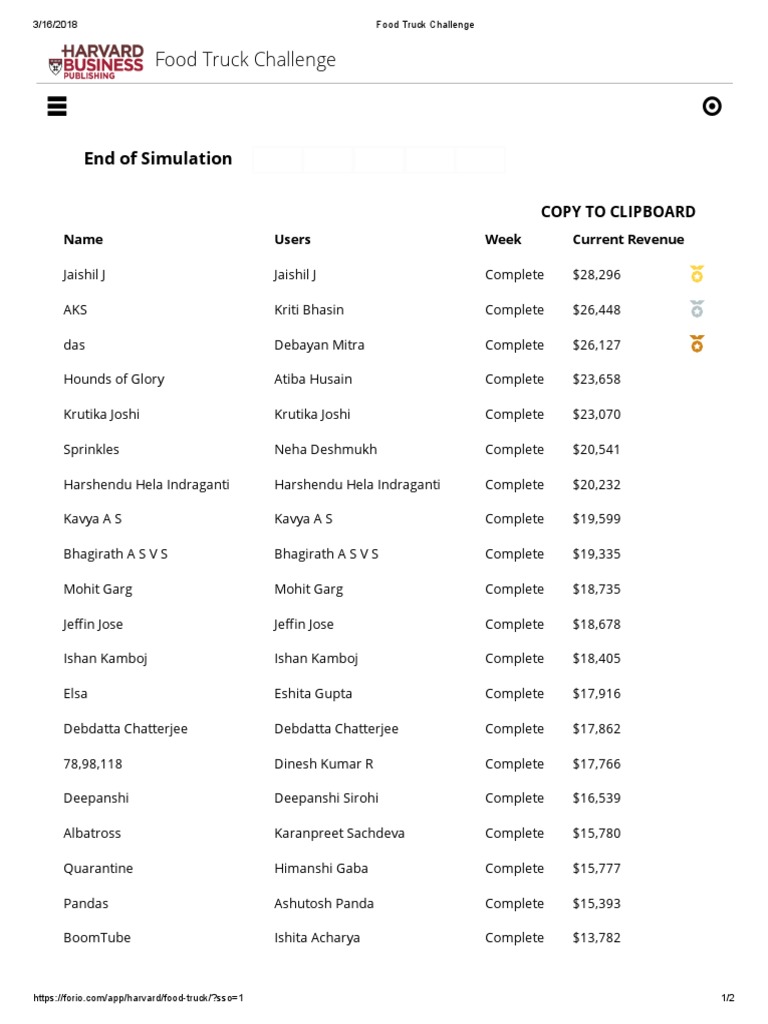Click the Name column header
Viewport: 768px width, 1024px height.
[x=83, y=239]
